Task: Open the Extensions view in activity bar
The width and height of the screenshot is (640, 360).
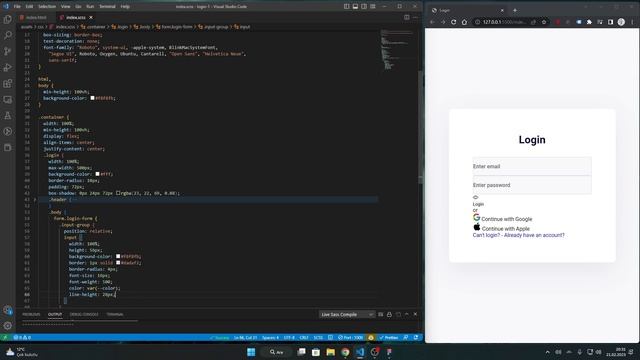Action: [x=7, y=84]
